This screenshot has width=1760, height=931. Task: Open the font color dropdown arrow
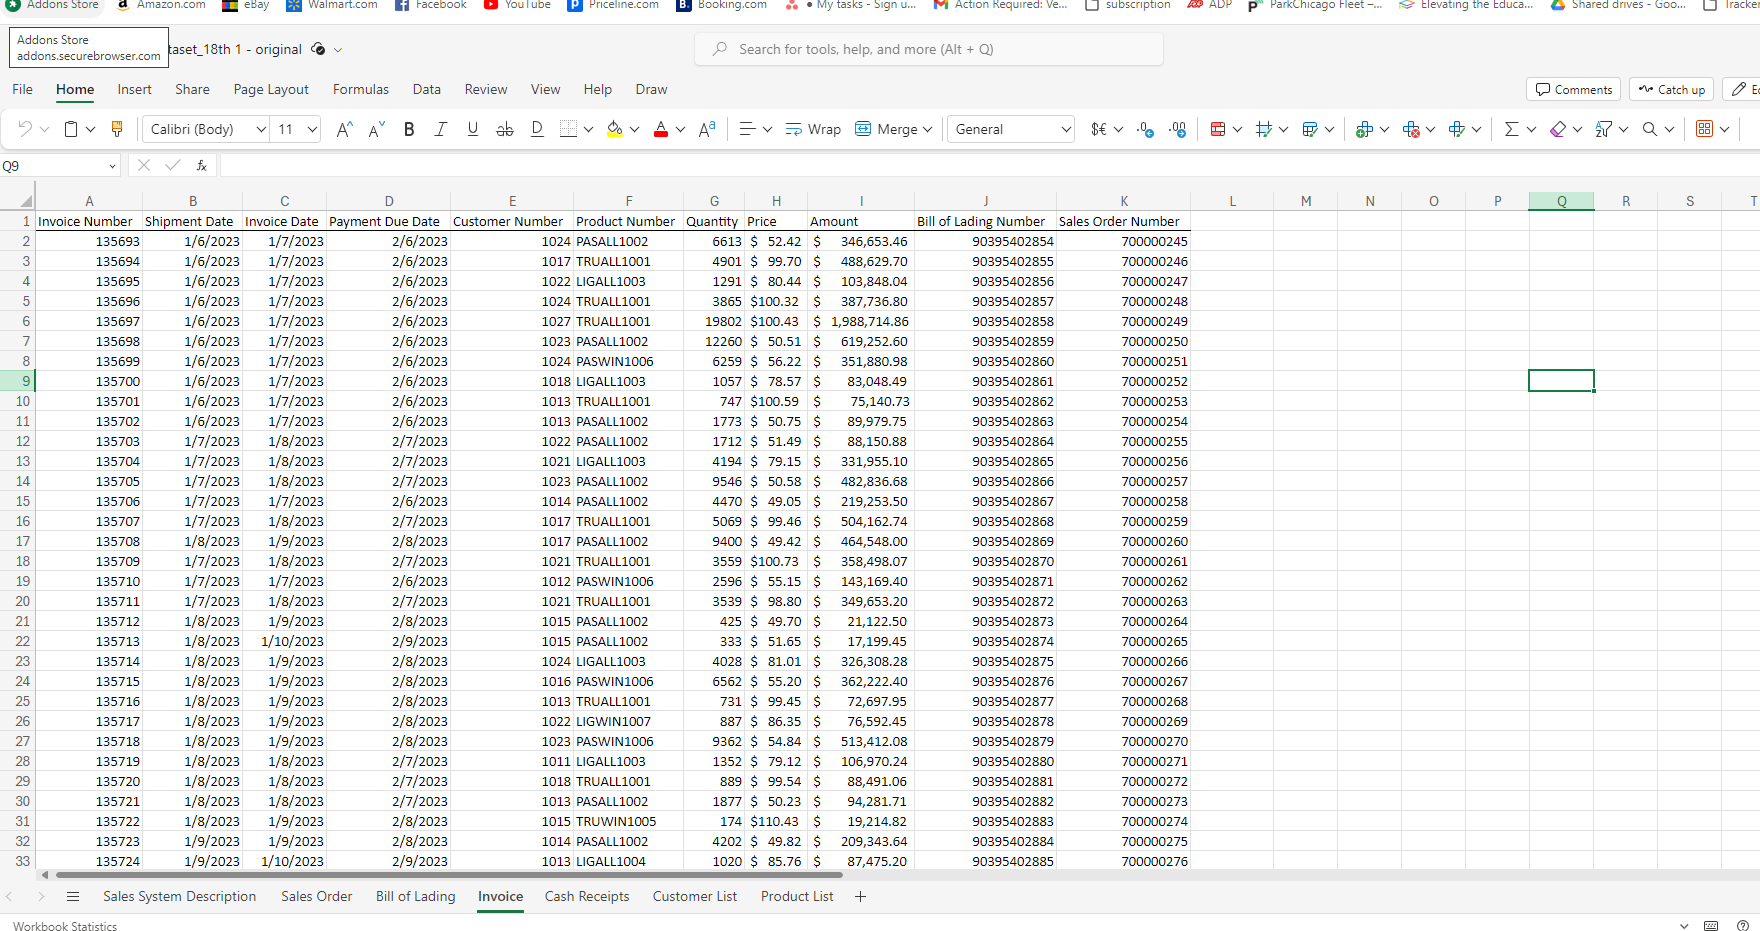click(680, 129)
